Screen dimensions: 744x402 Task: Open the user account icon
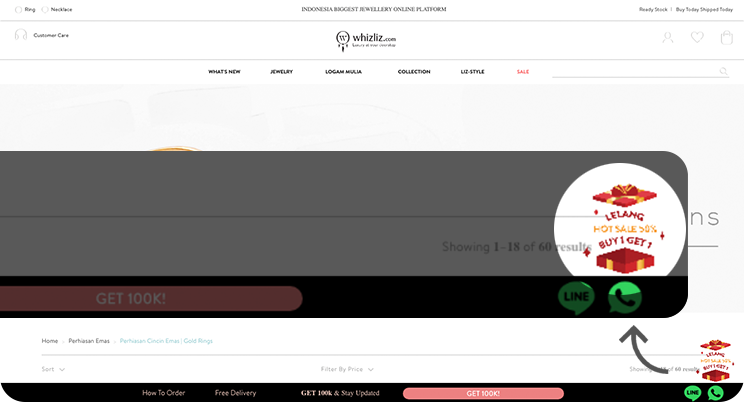tap(668, 38)
